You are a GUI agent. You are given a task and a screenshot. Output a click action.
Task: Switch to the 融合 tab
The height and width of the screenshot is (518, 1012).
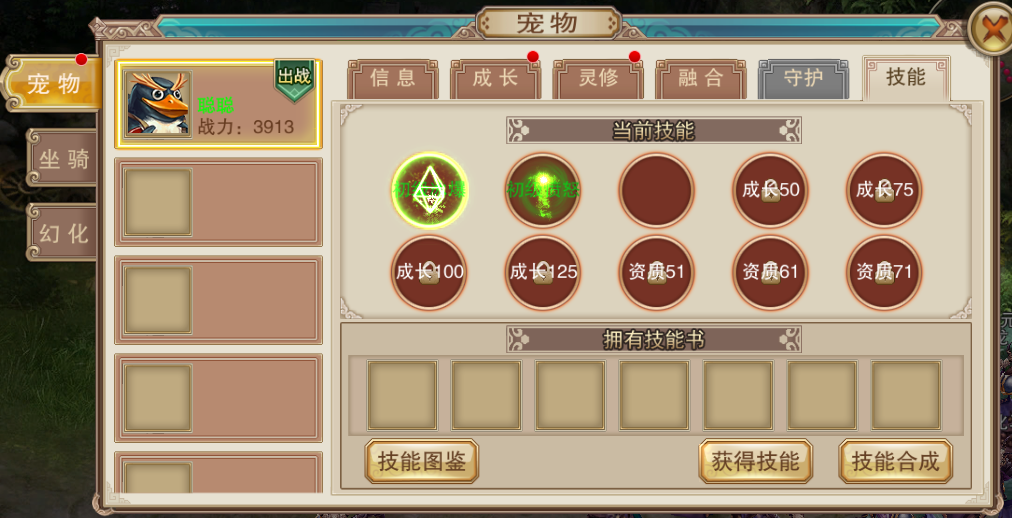701,79
